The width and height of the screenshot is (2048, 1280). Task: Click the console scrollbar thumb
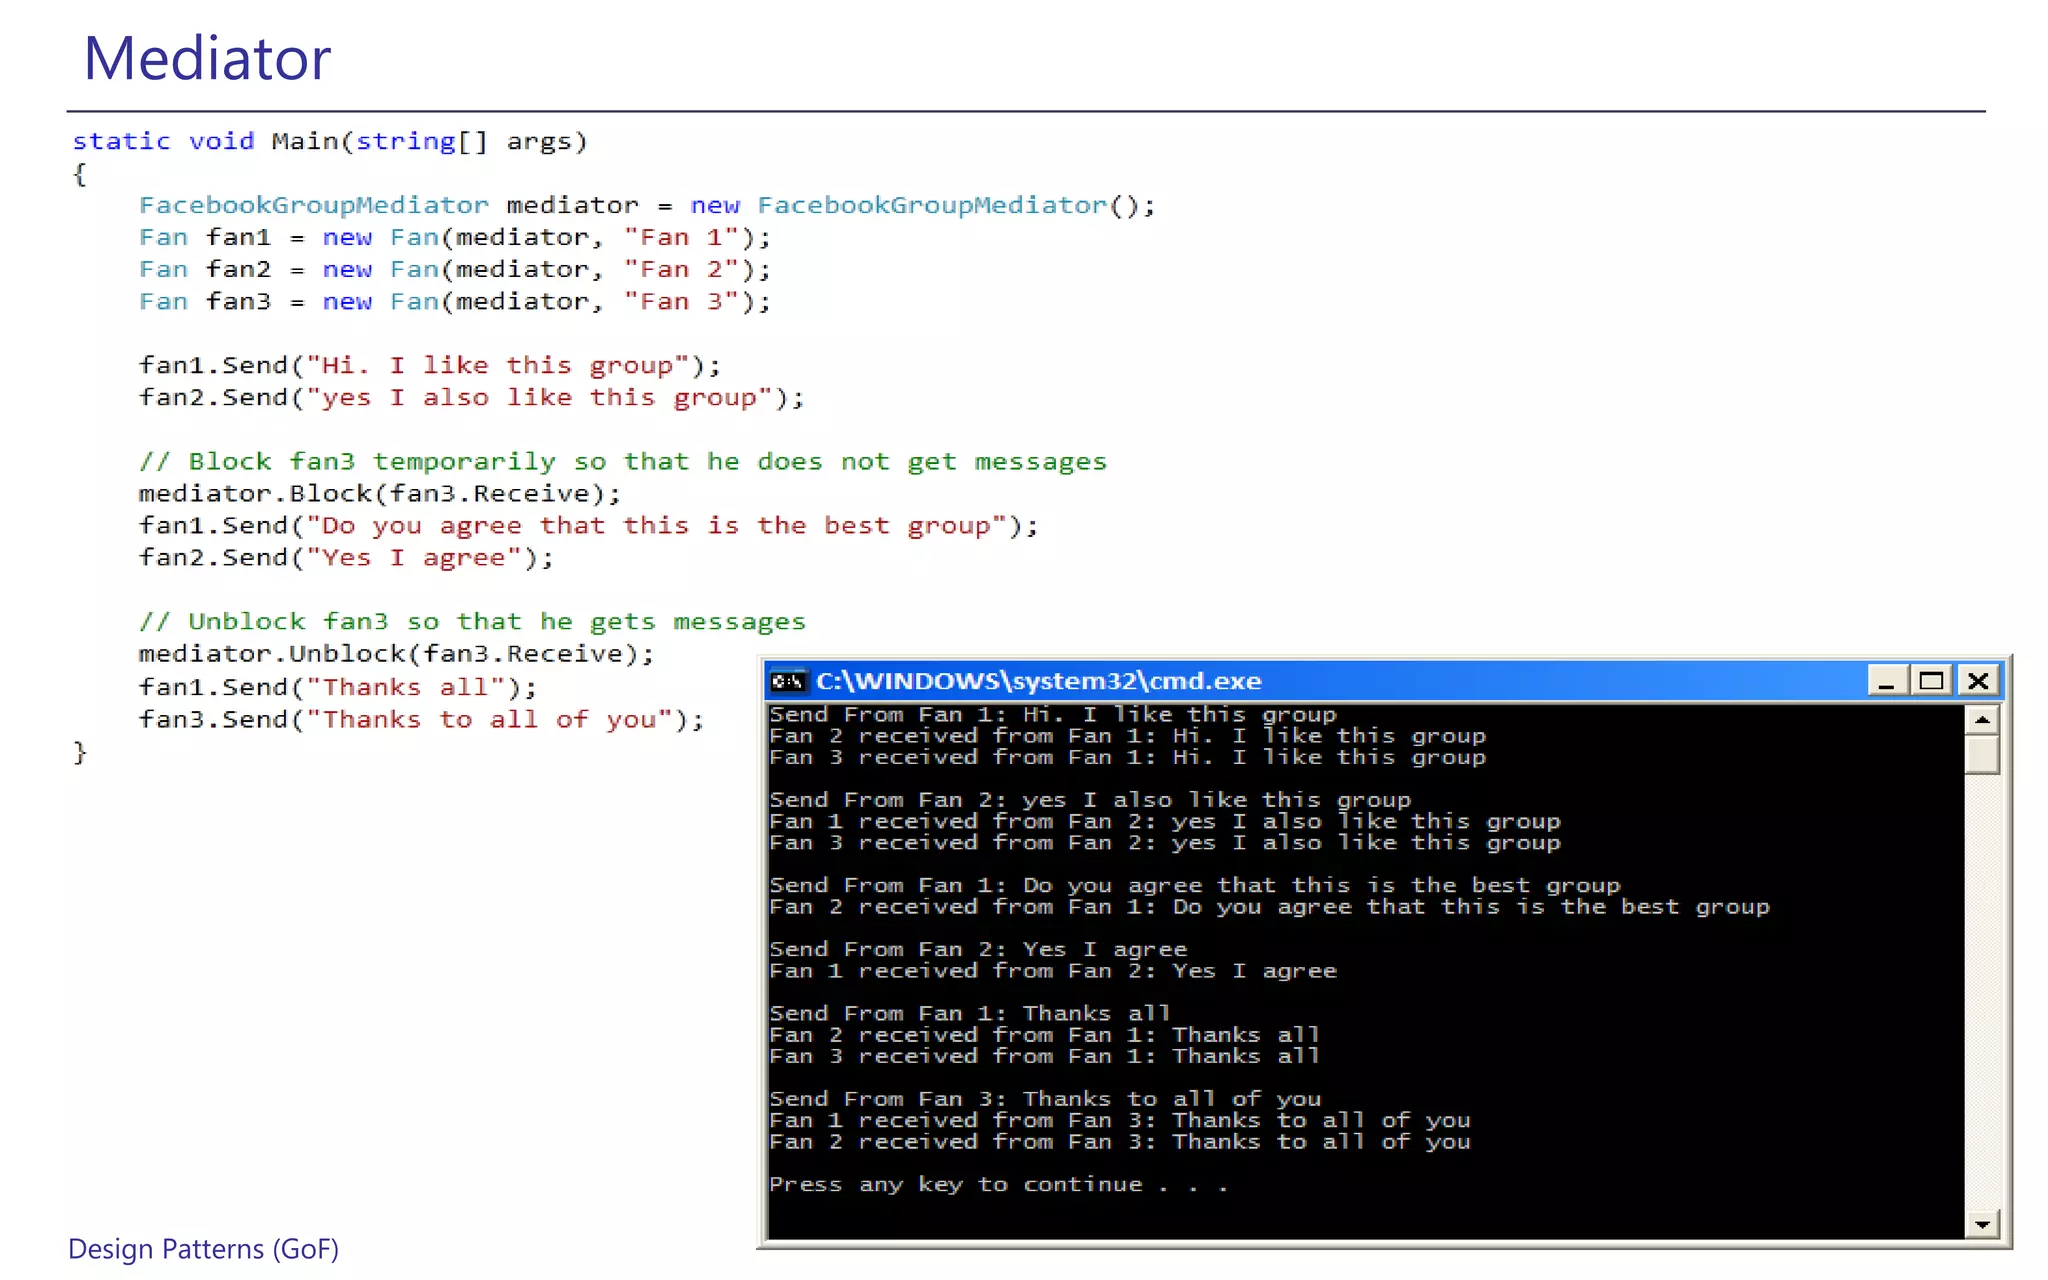click(1981, 755)
